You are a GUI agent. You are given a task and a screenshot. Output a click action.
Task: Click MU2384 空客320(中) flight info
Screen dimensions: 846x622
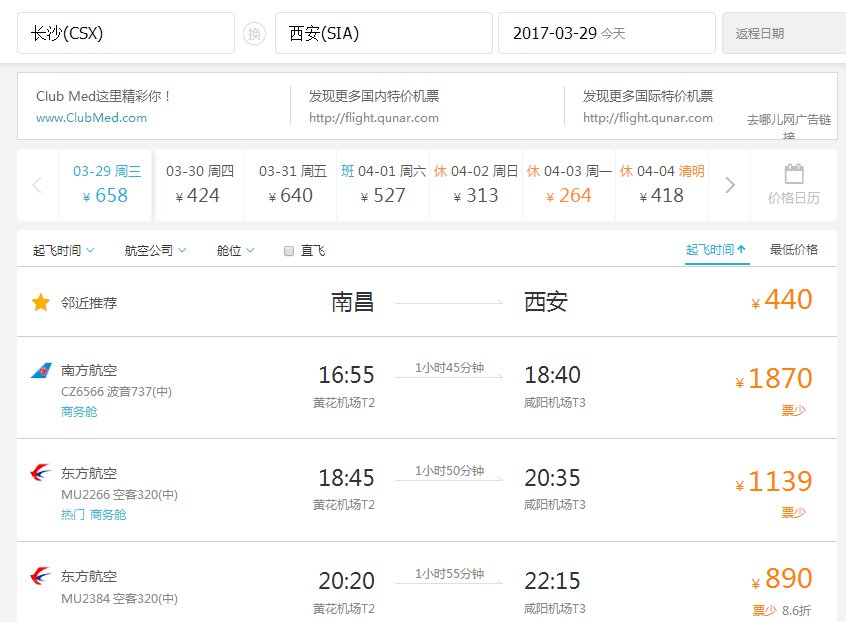[x=119, y=598]
